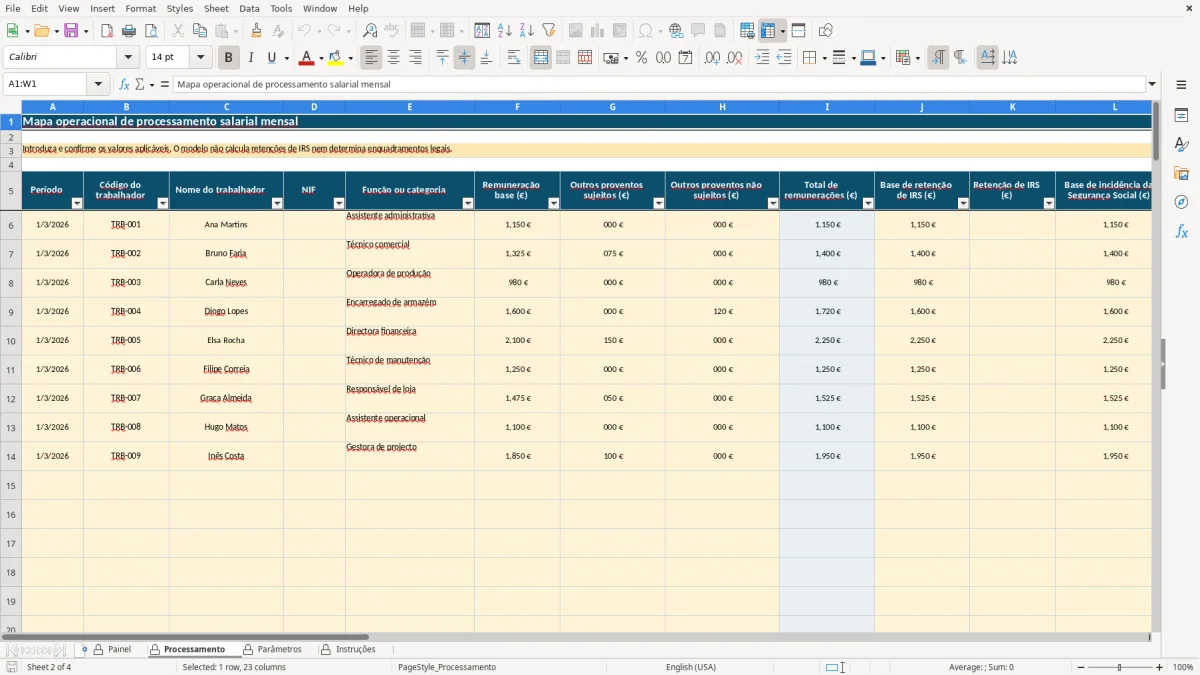
Task: Apply yellow background highlight color
Action: pos(336,58)
